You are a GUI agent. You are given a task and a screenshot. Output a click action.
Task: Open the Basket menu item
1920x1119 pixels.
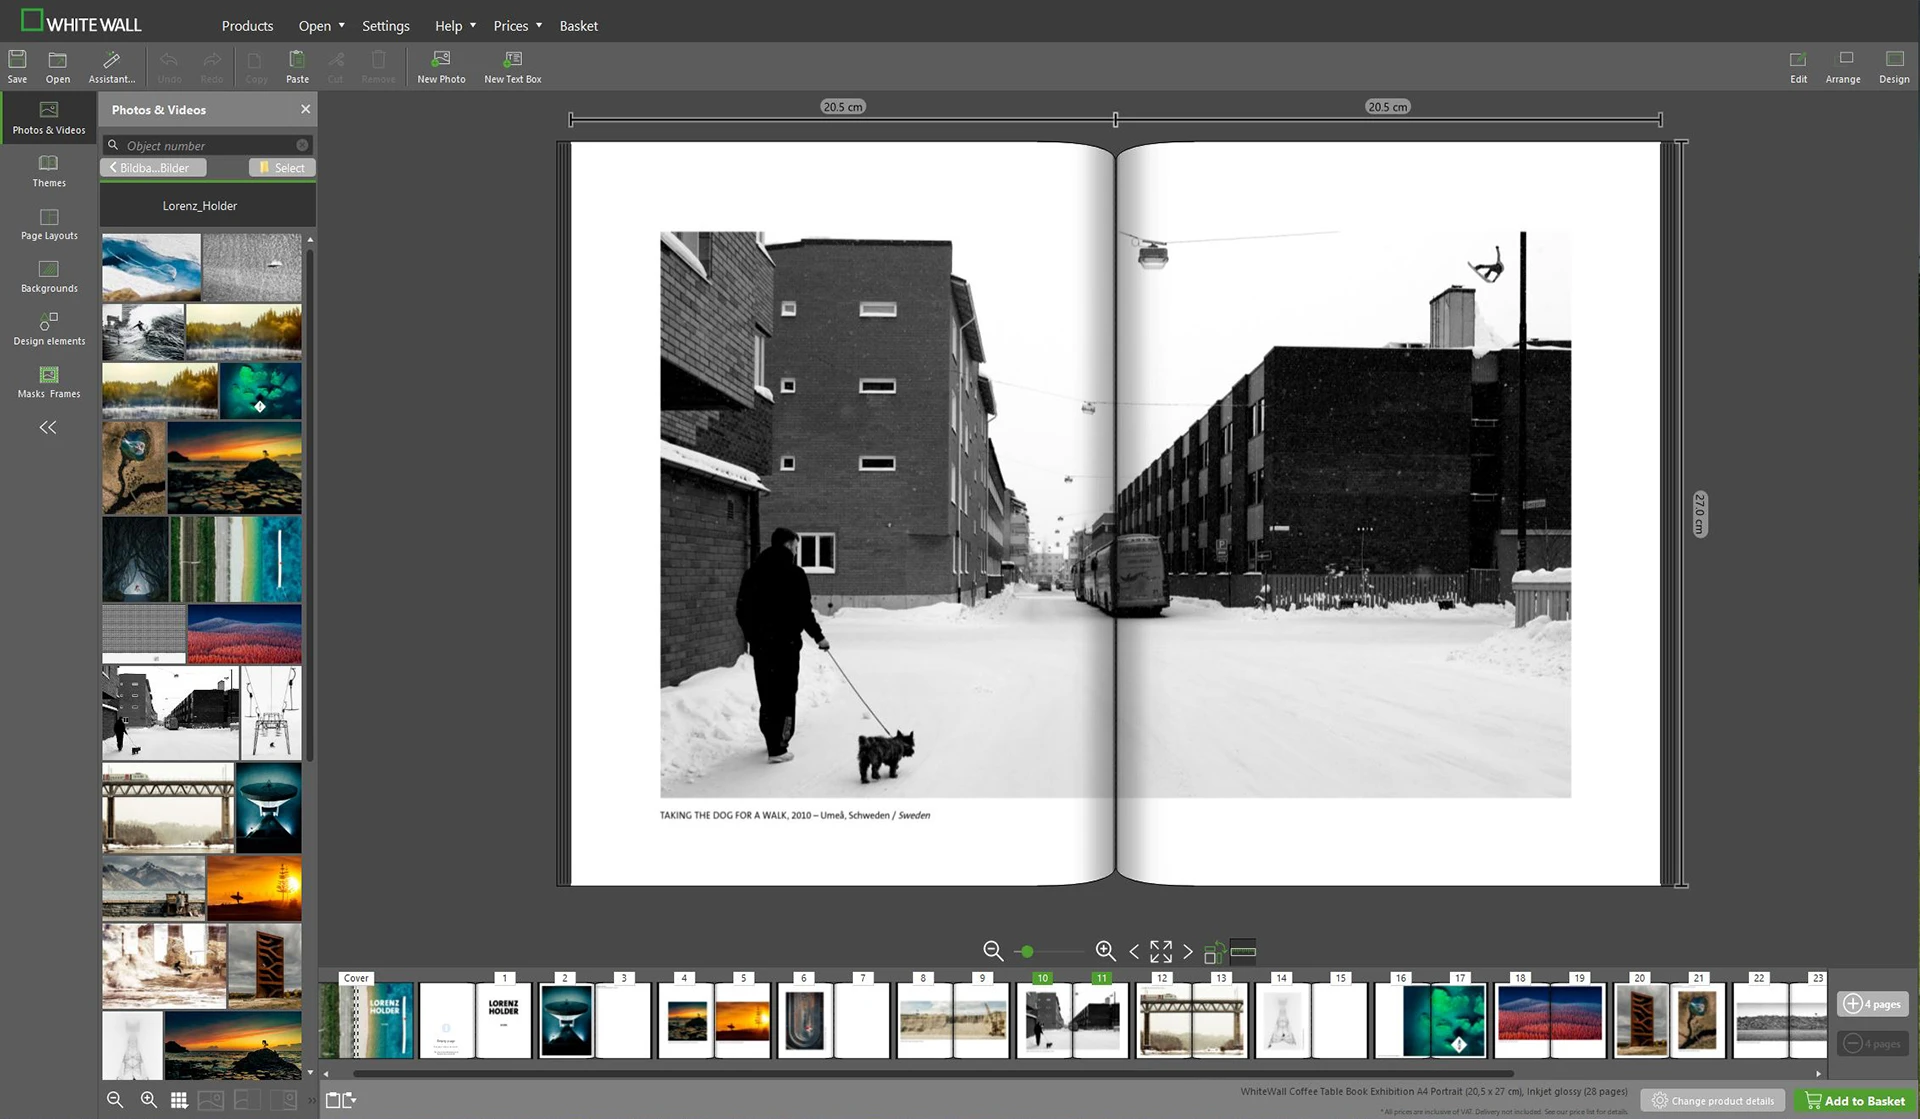pos(578,26)
